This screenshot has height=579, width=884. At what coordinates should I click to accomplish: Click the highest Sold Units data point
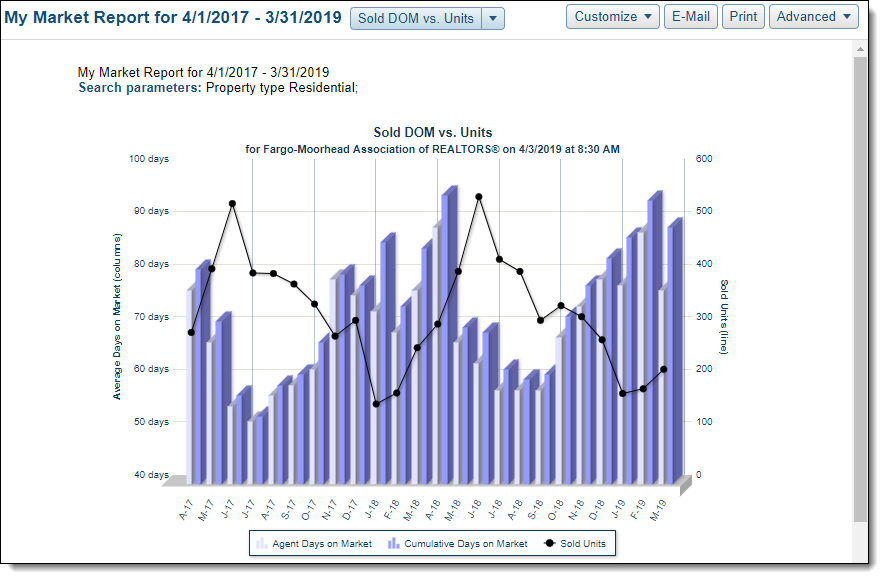tap(478, 197)
